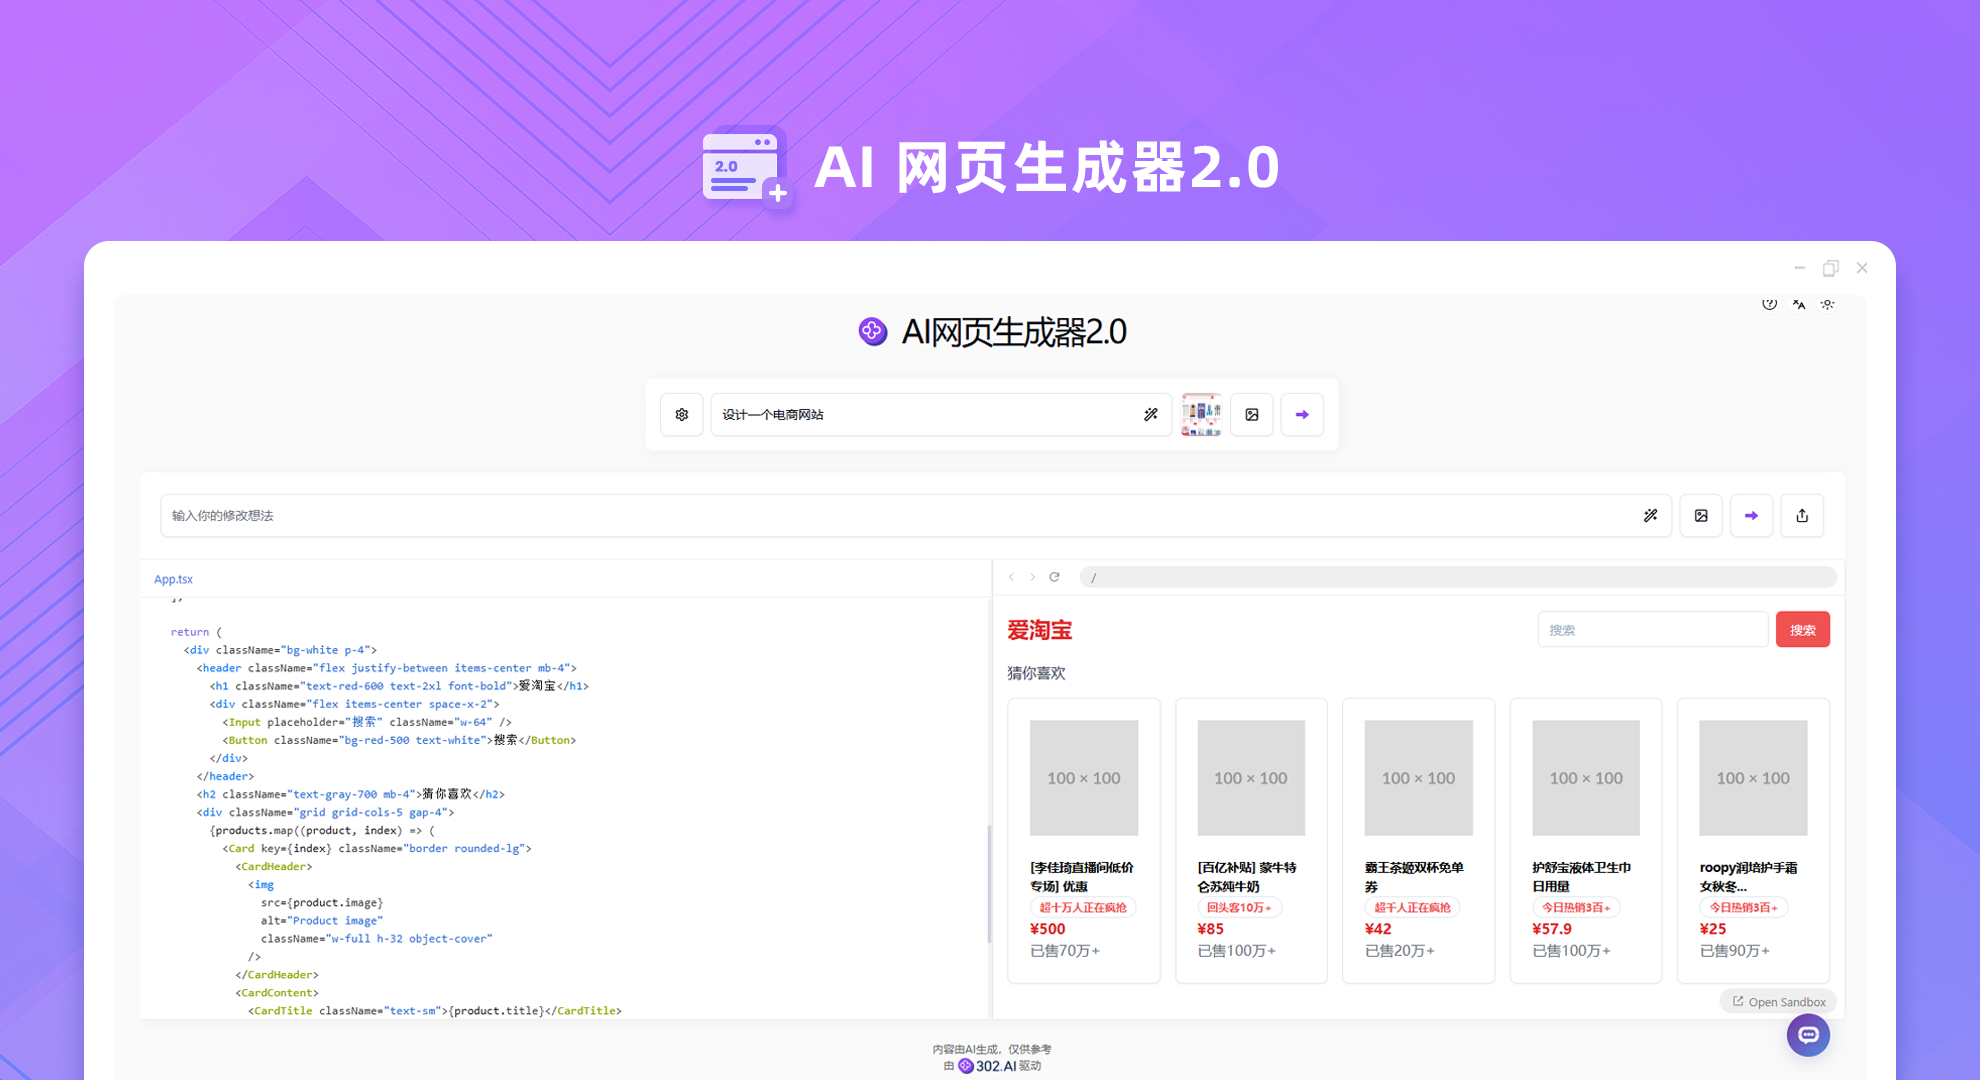The image size is (1980, 1080).
Task: Click the 已售20万+ text
Action: pos(1400,951)
